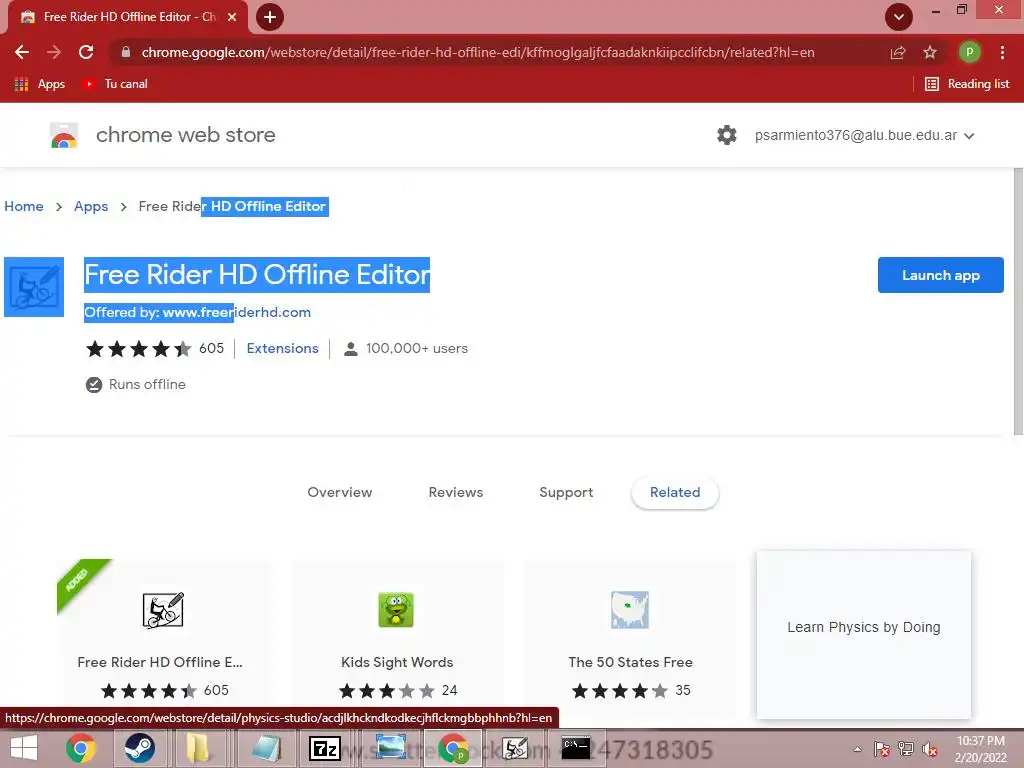Click the share page icon
1024x768 pixels.
click(x=898, y=52)
